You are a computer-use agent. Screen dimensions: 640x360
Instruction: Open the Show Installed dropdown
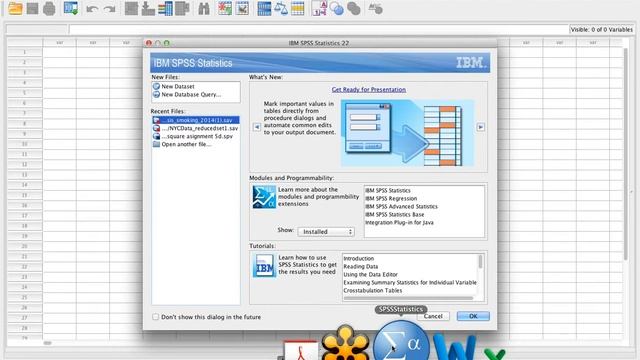coord(326,231)
